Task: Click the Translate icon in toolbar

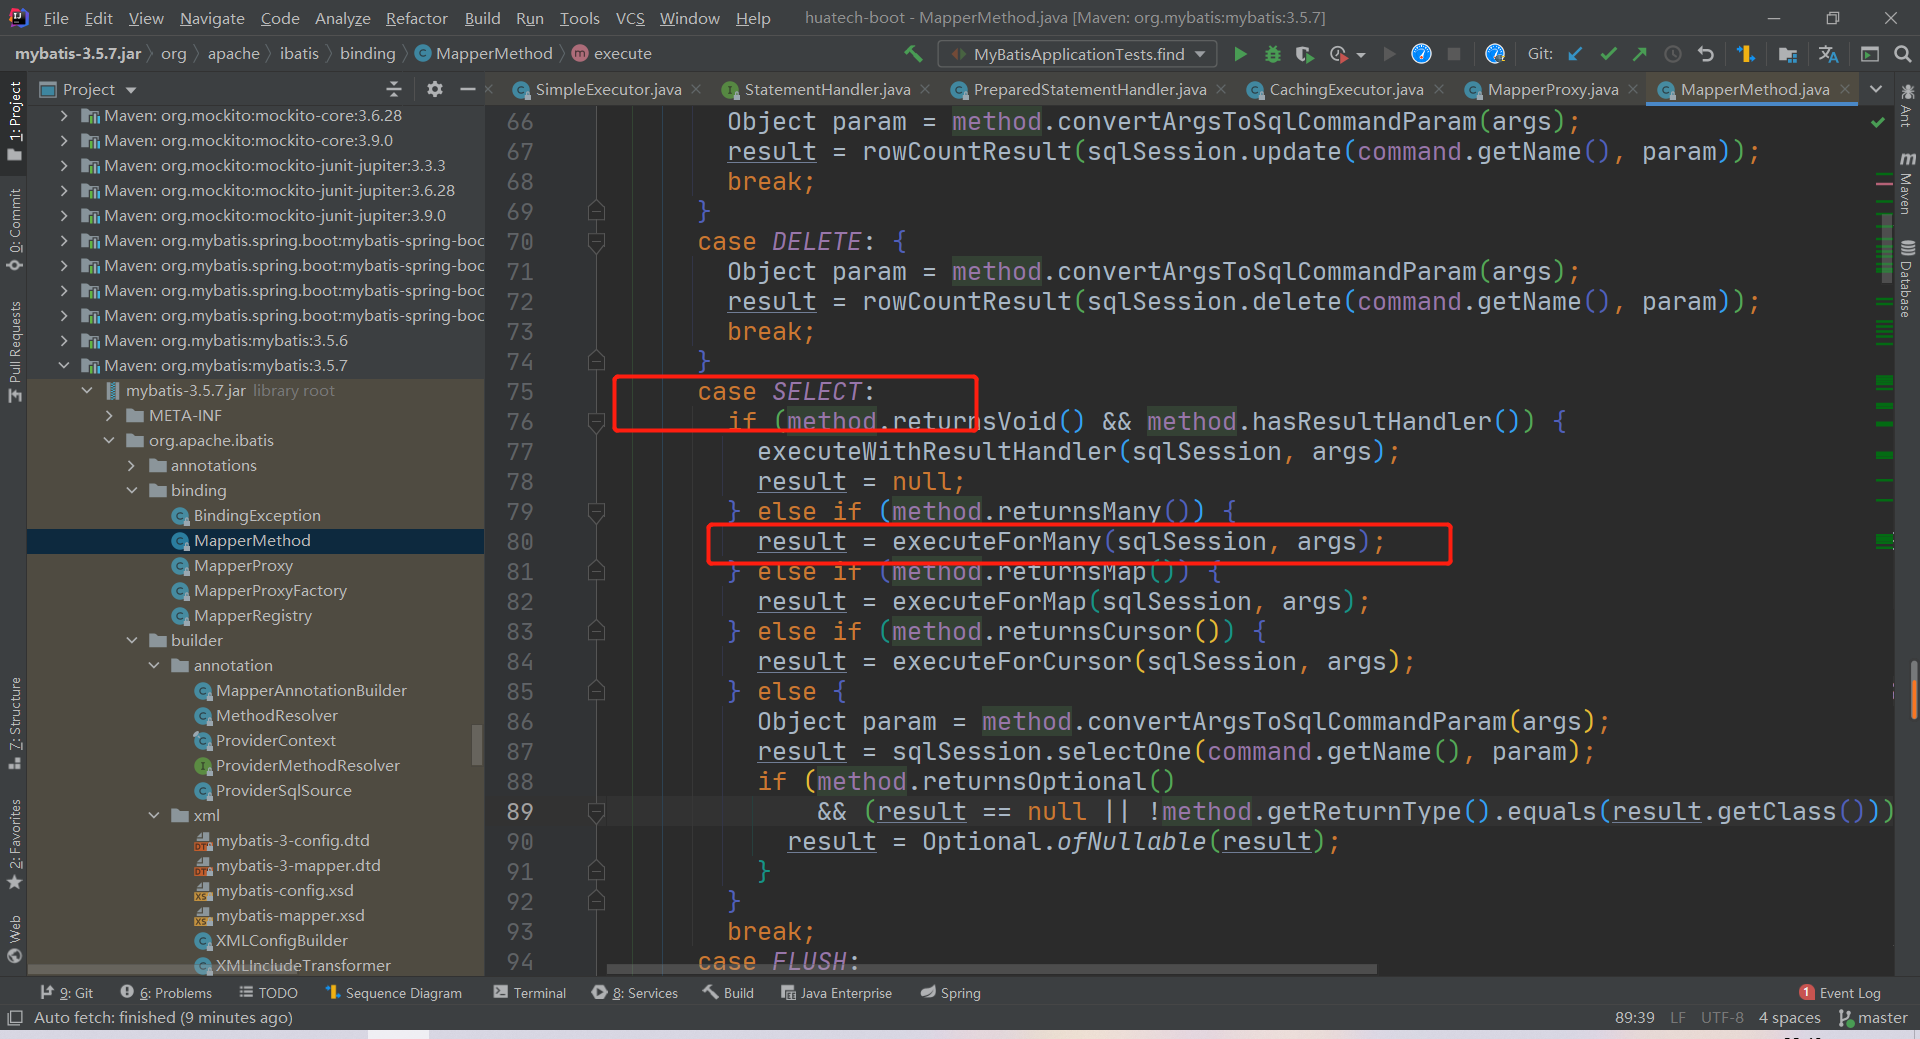Action: pyautogui.click(x=1829, y=54)
